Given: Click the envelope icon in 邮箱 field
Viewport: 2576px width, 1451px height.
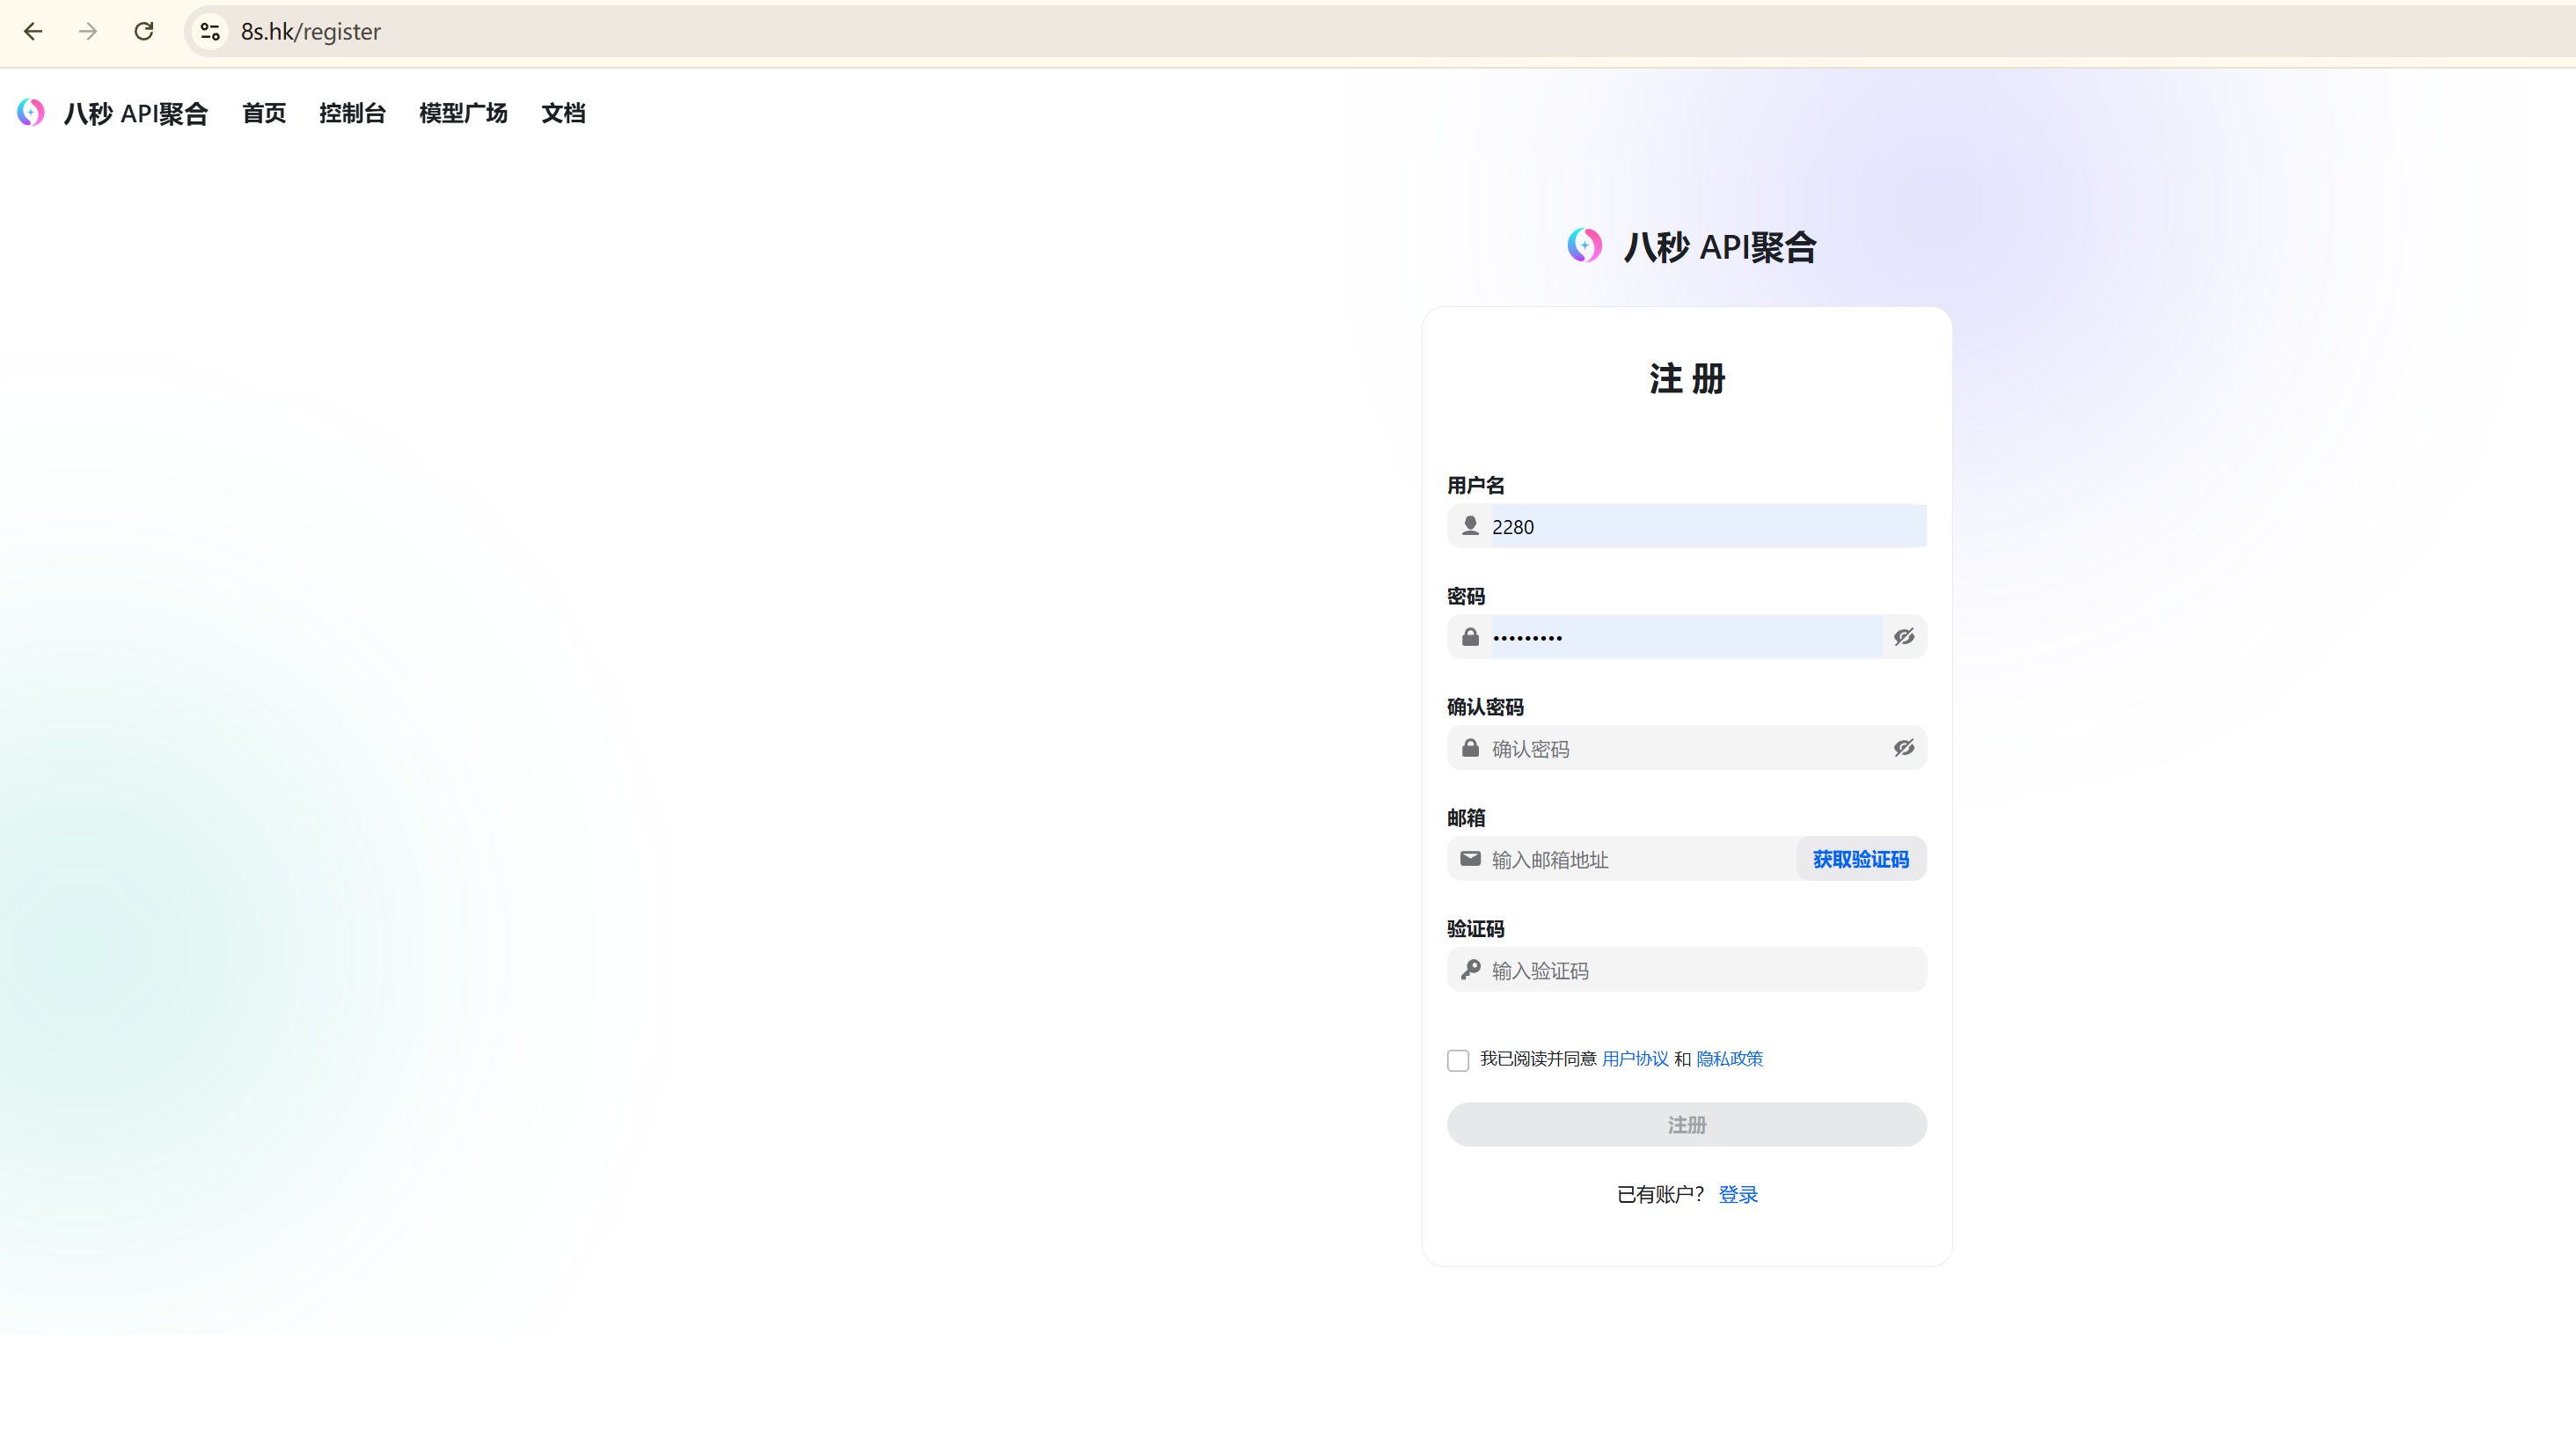Looking at the screenshot, I should pyautogui.click(x=1470, y=859).
